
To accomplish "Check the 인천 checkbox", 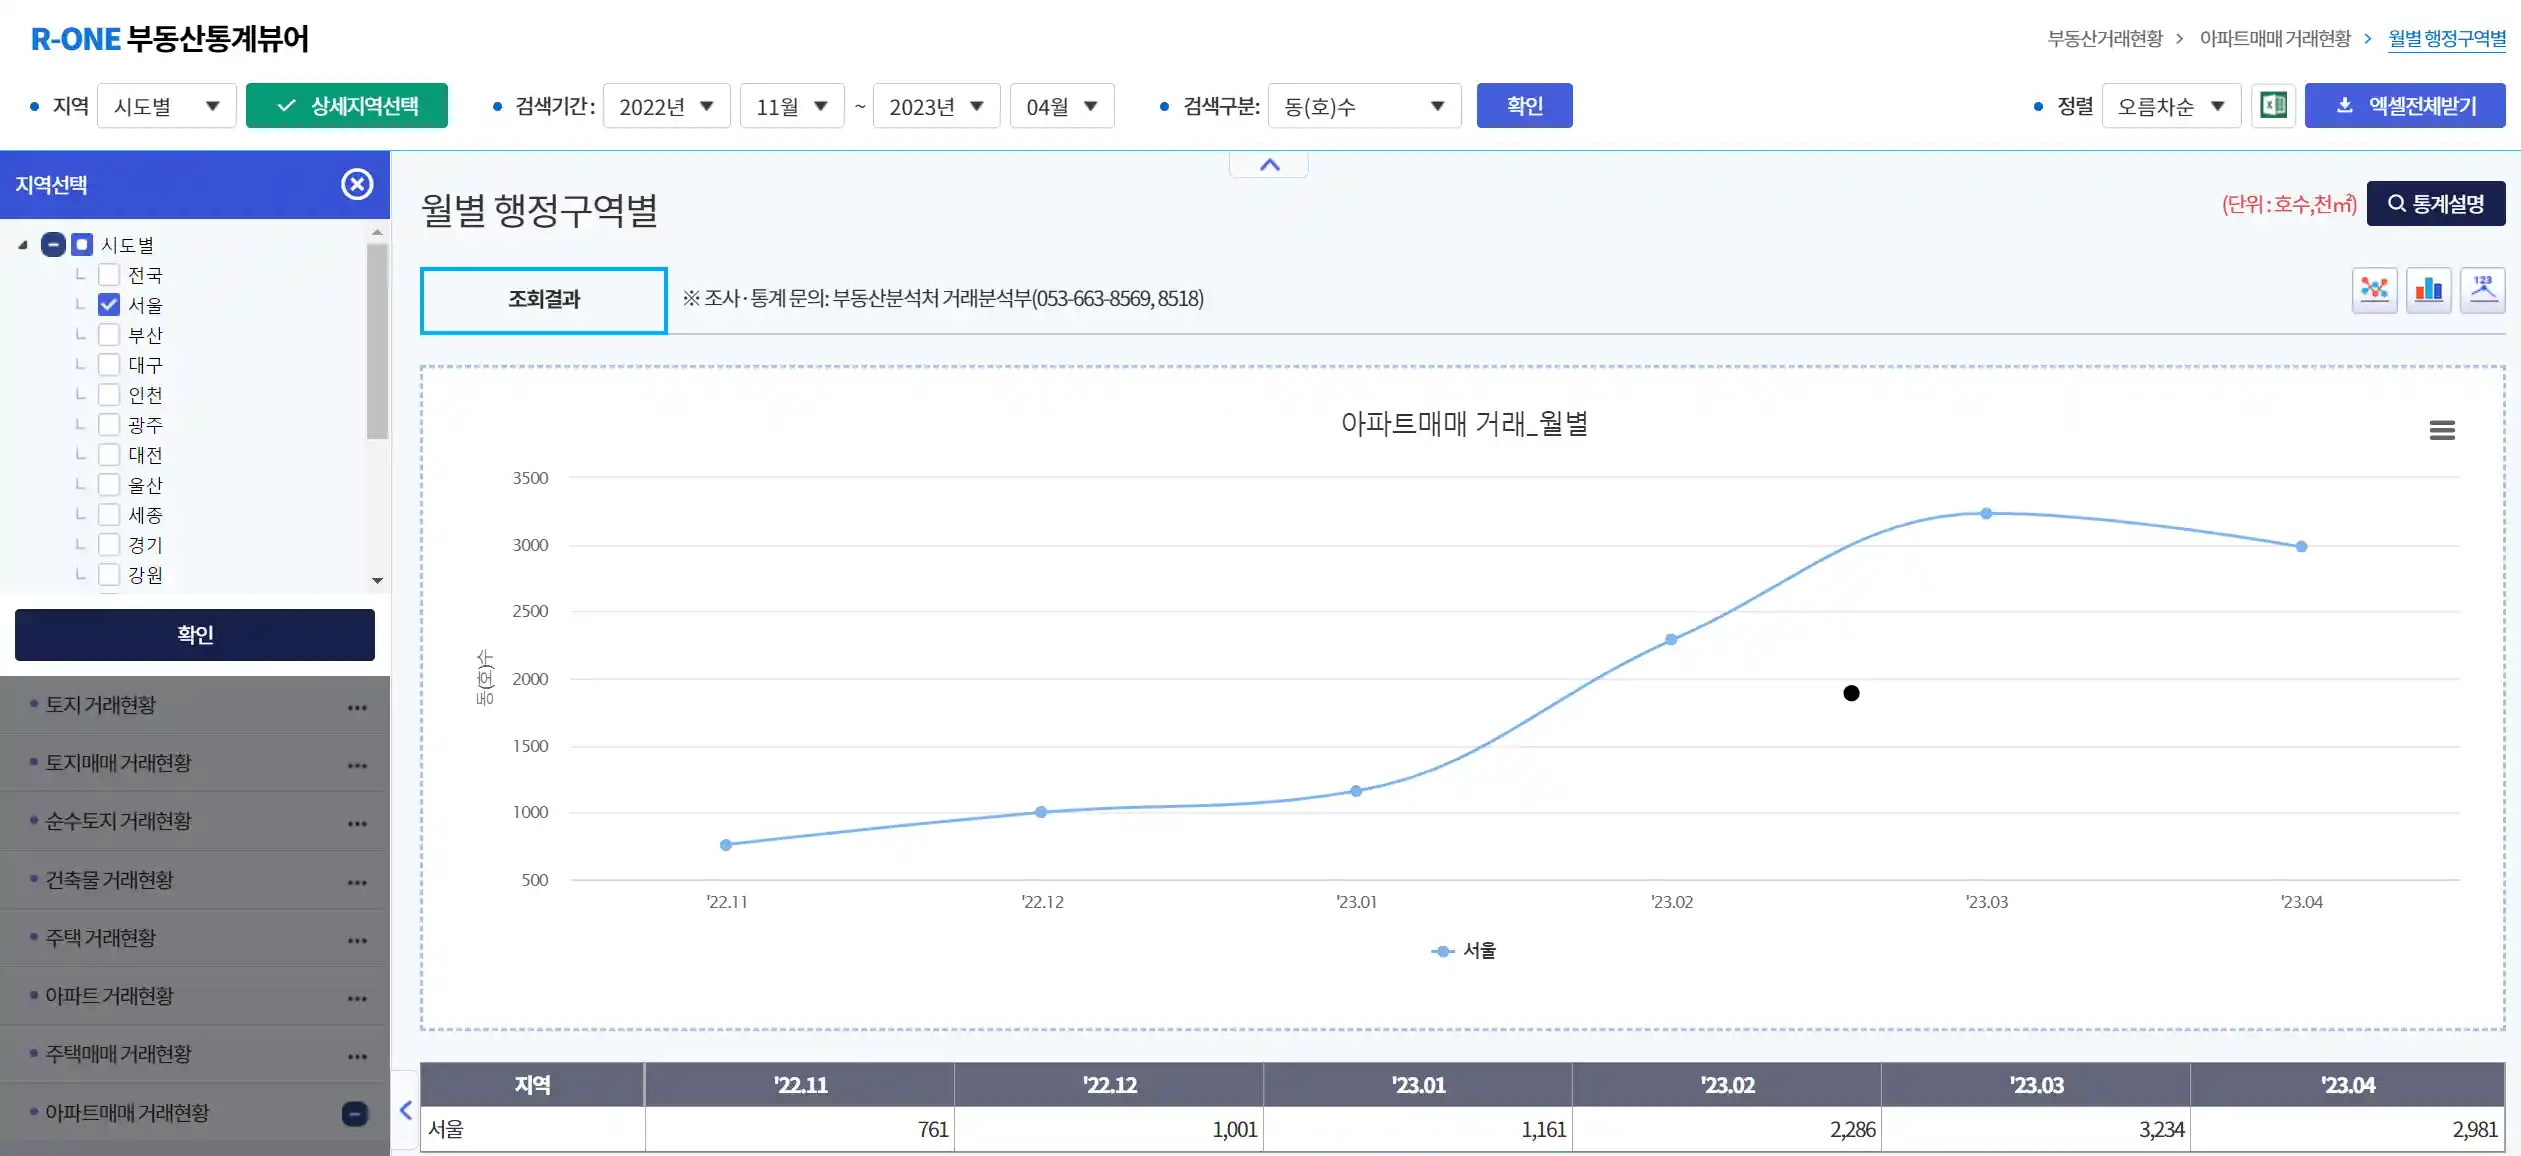I will [x=109, y=395].
